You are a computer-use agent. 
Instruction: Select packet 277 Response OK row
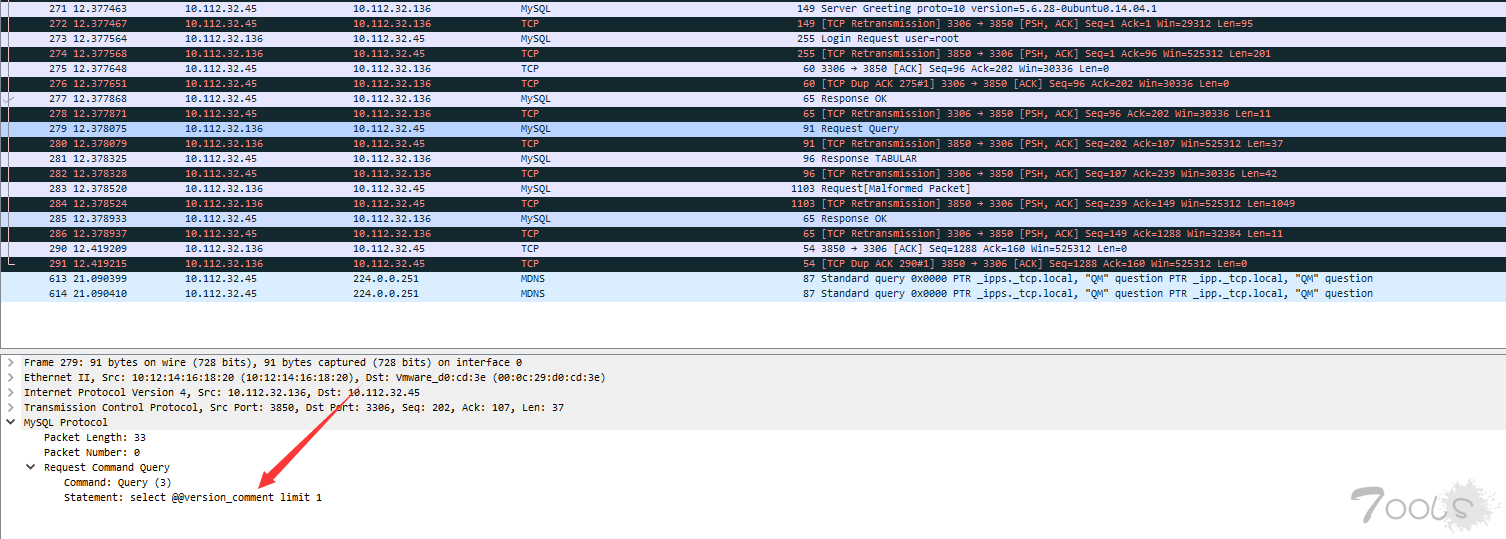coord(753,98)
